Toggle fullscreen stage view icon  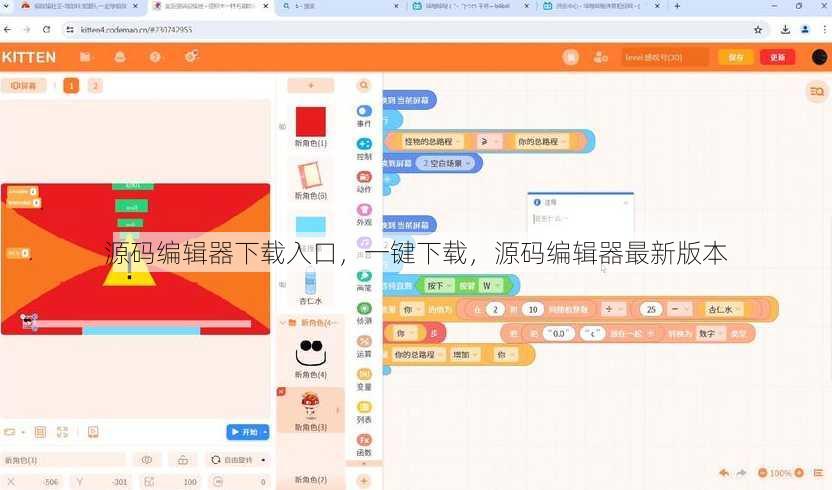pos(63,432)
